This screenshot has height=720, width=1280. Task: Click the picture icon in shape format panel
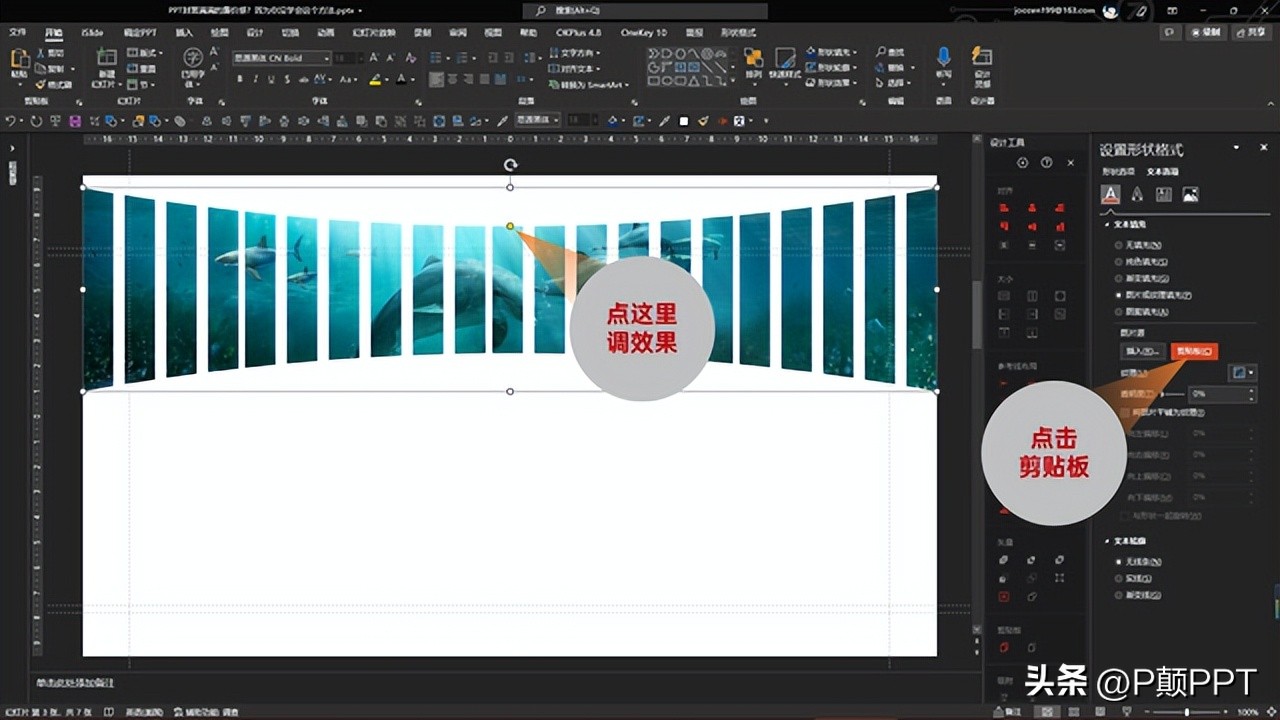click(x=1190, y=195)
